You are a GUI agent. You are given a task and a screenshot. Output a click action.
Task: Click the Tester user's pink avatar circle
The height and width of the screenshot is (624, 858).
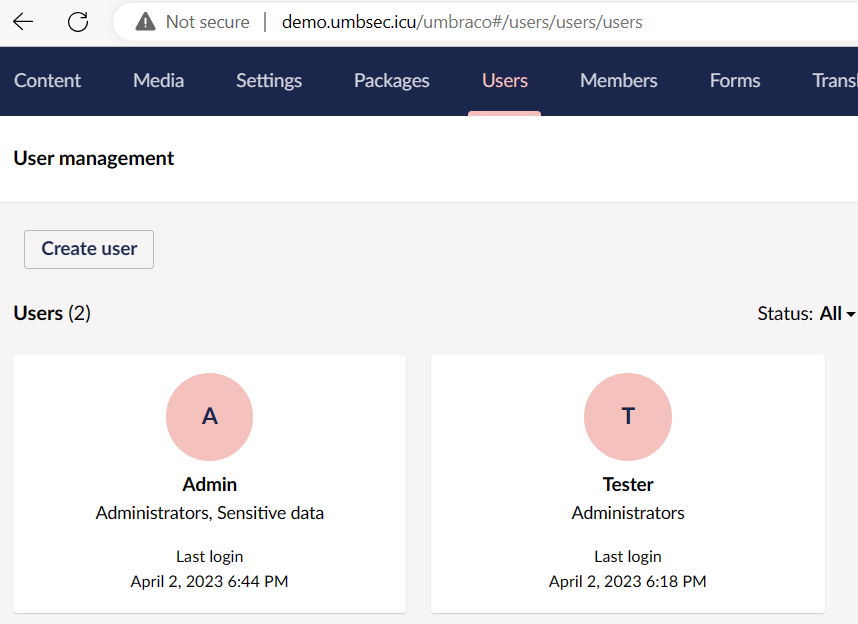pos(627,417)
